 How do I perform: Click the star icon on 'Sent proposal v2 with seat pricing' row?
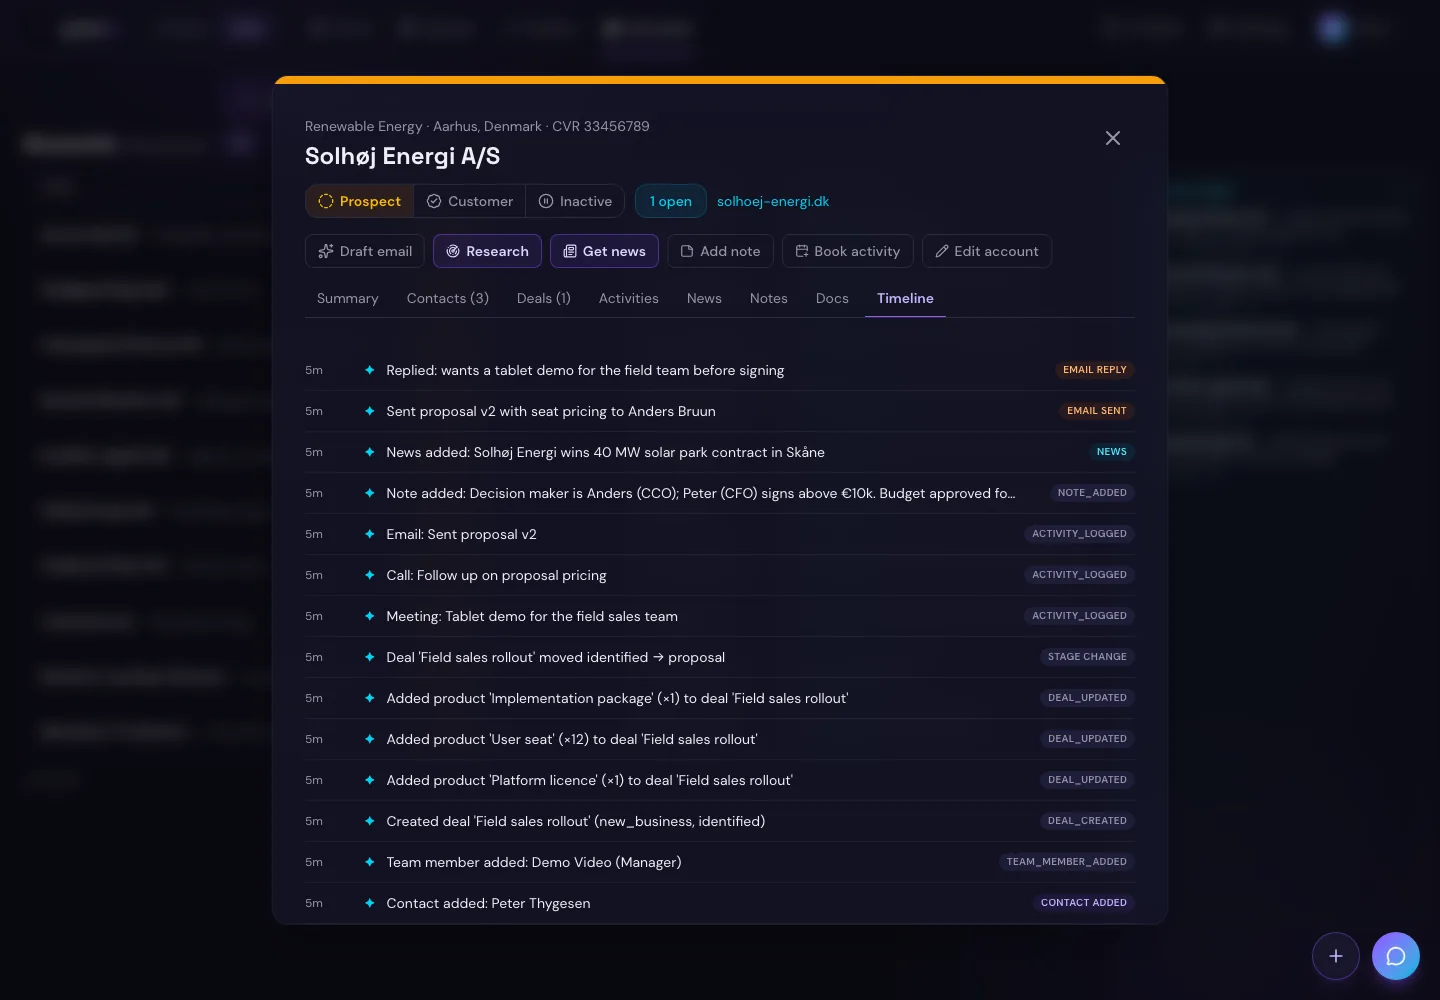pyautogui.click(x=370, y=411)
